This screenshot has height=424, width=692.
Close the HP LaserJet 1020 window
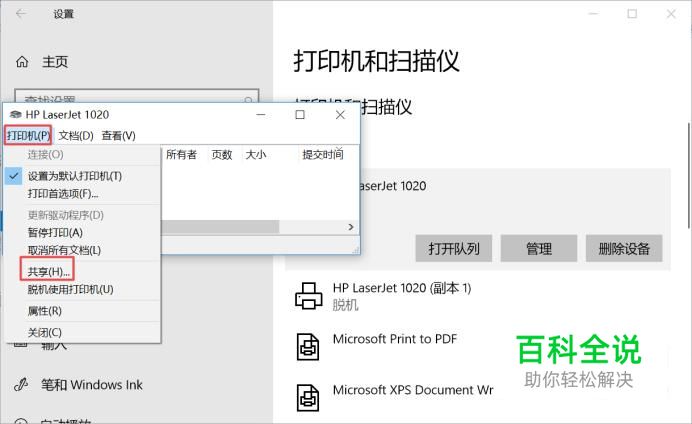pyautogui.click(x=340, y=115)
